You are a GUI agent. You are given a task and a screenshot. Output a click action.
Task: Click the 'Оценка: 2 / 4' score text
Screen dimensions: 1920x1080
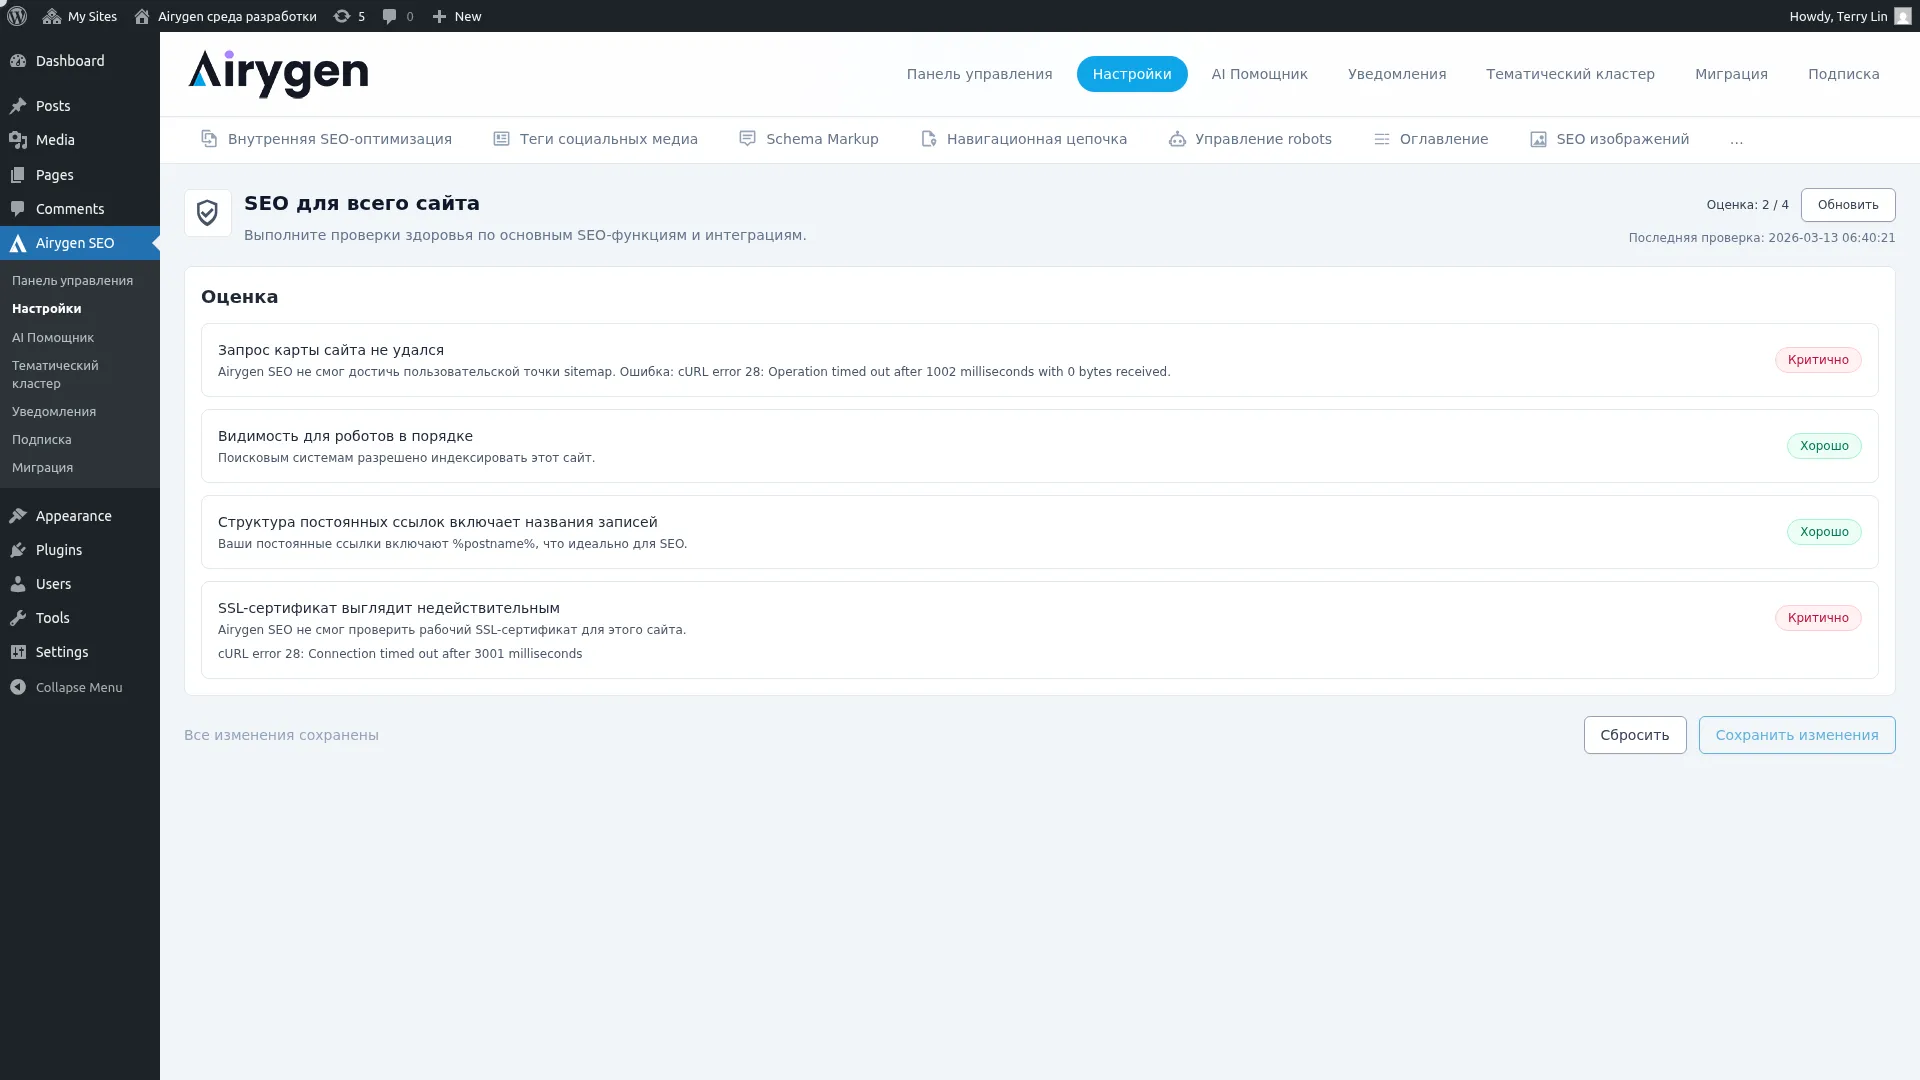coord(1747,205)
